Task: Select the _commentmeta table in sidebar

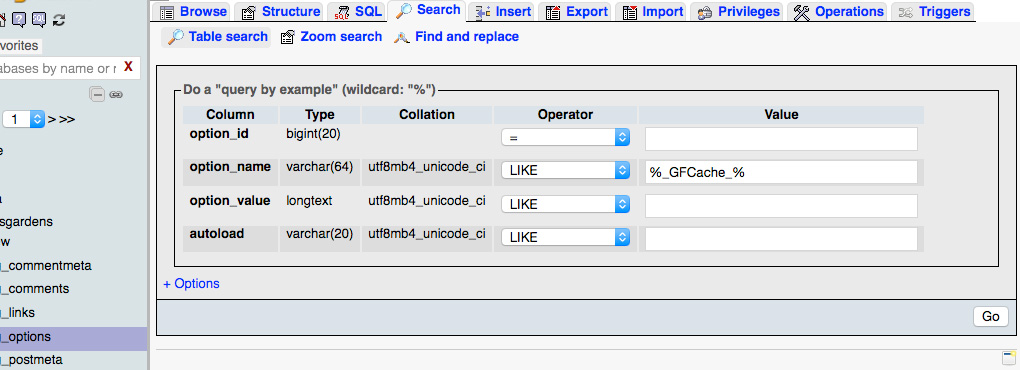Action: pyautogui.click(x=47, y=265)
